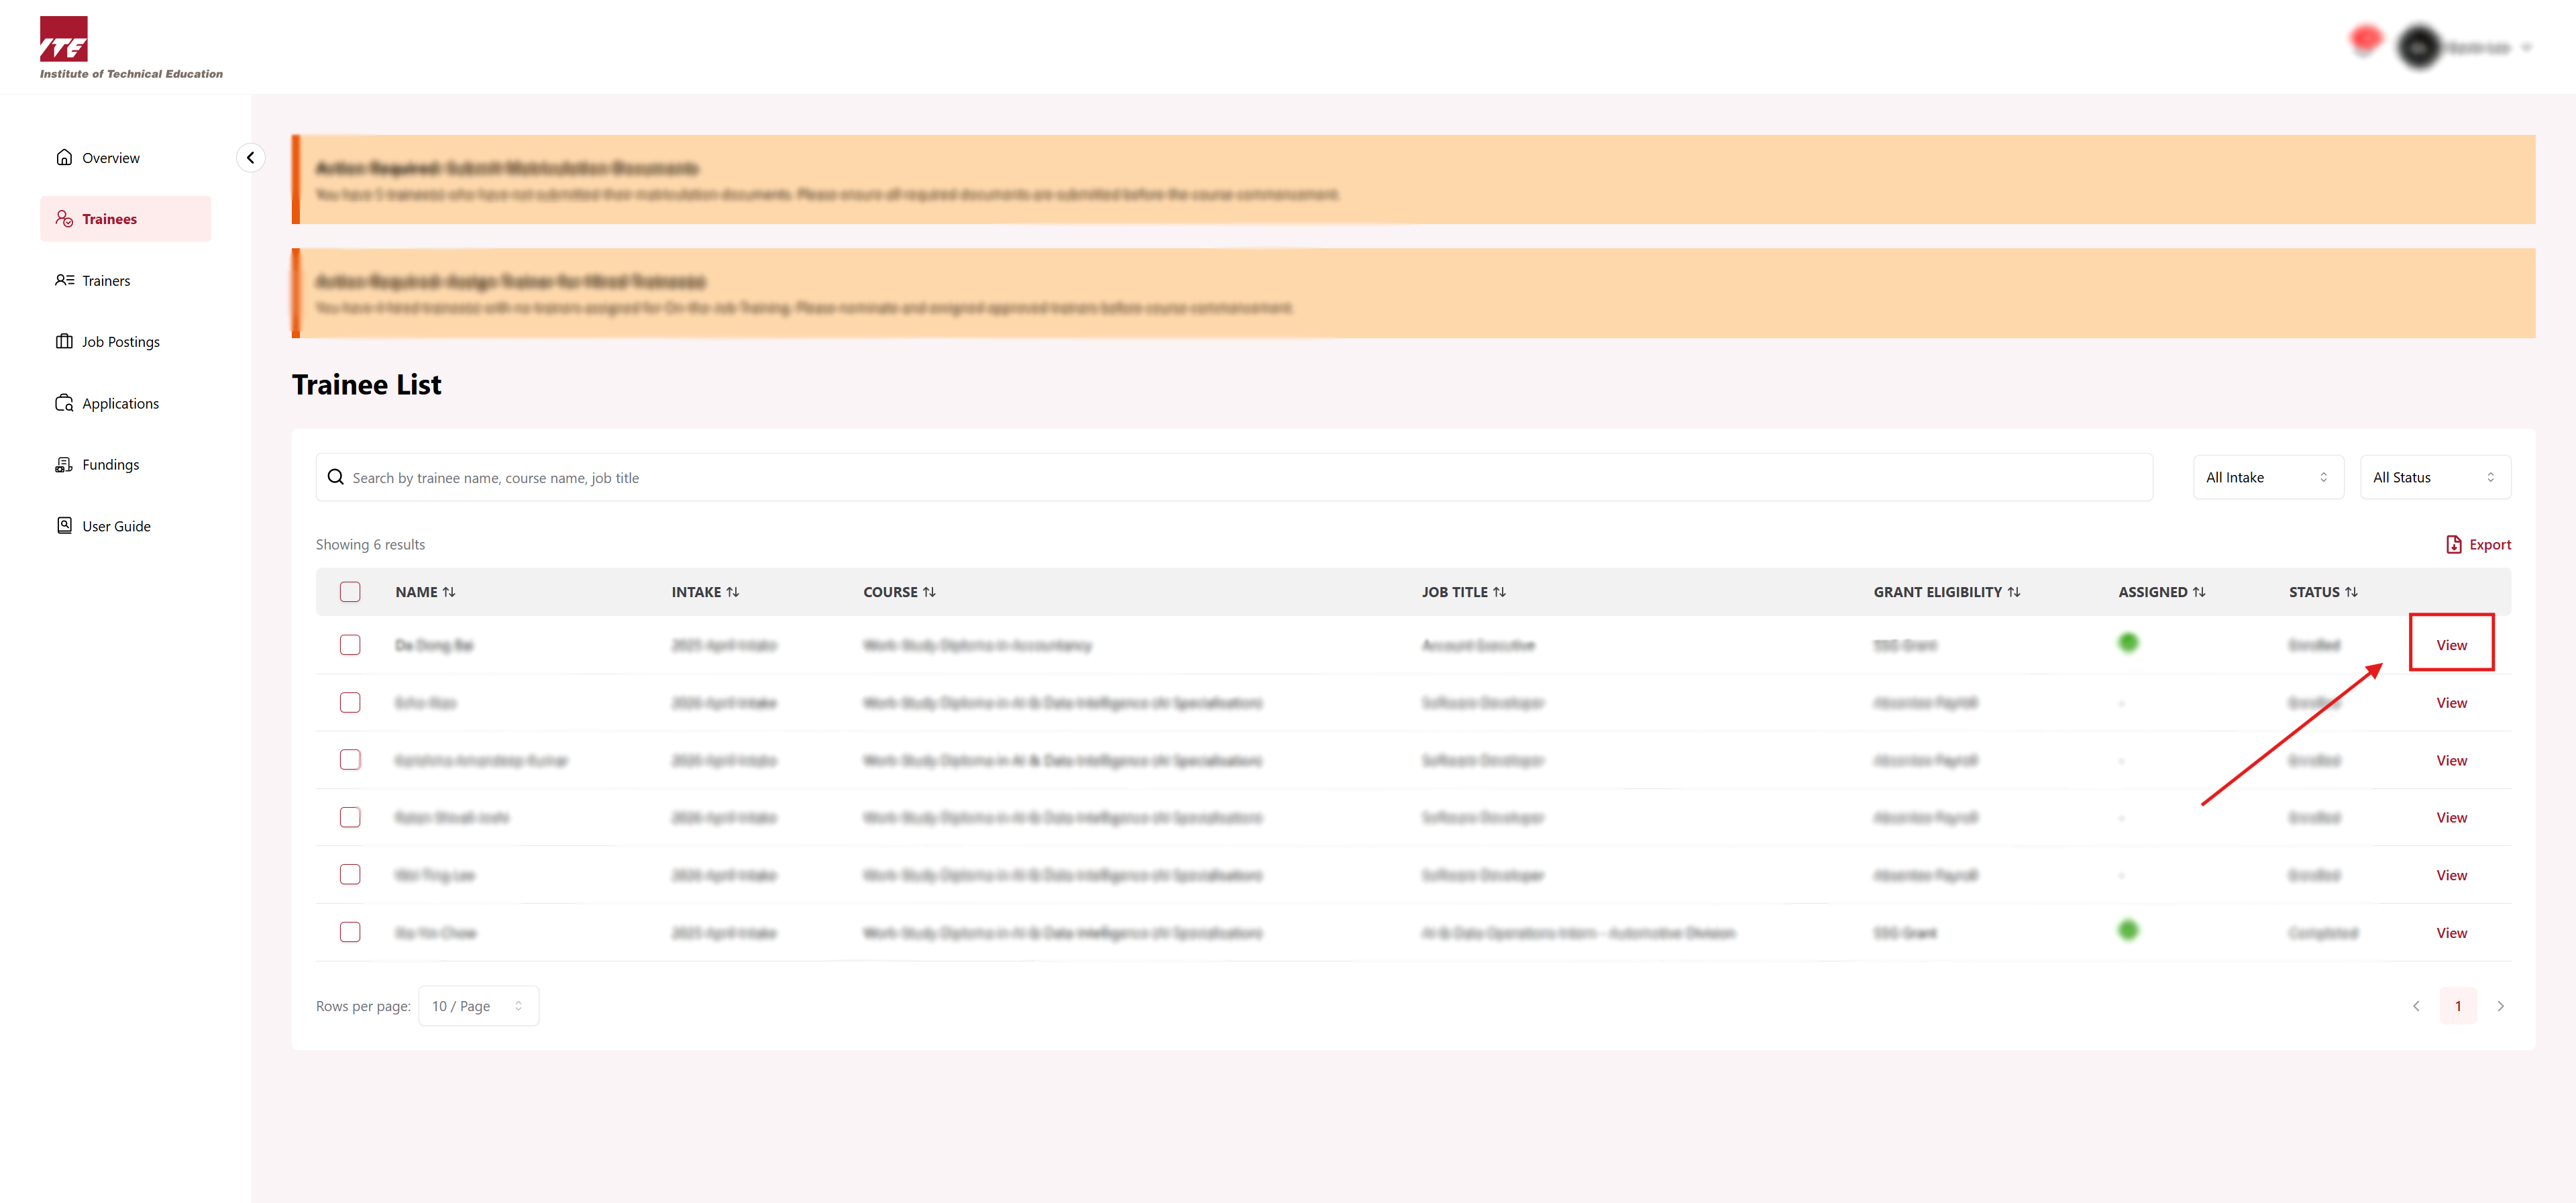The height and width of the screenshot is (1203, 2576).
Task: Open the All Intake dropdown
Action: [x=2267, y=478]
